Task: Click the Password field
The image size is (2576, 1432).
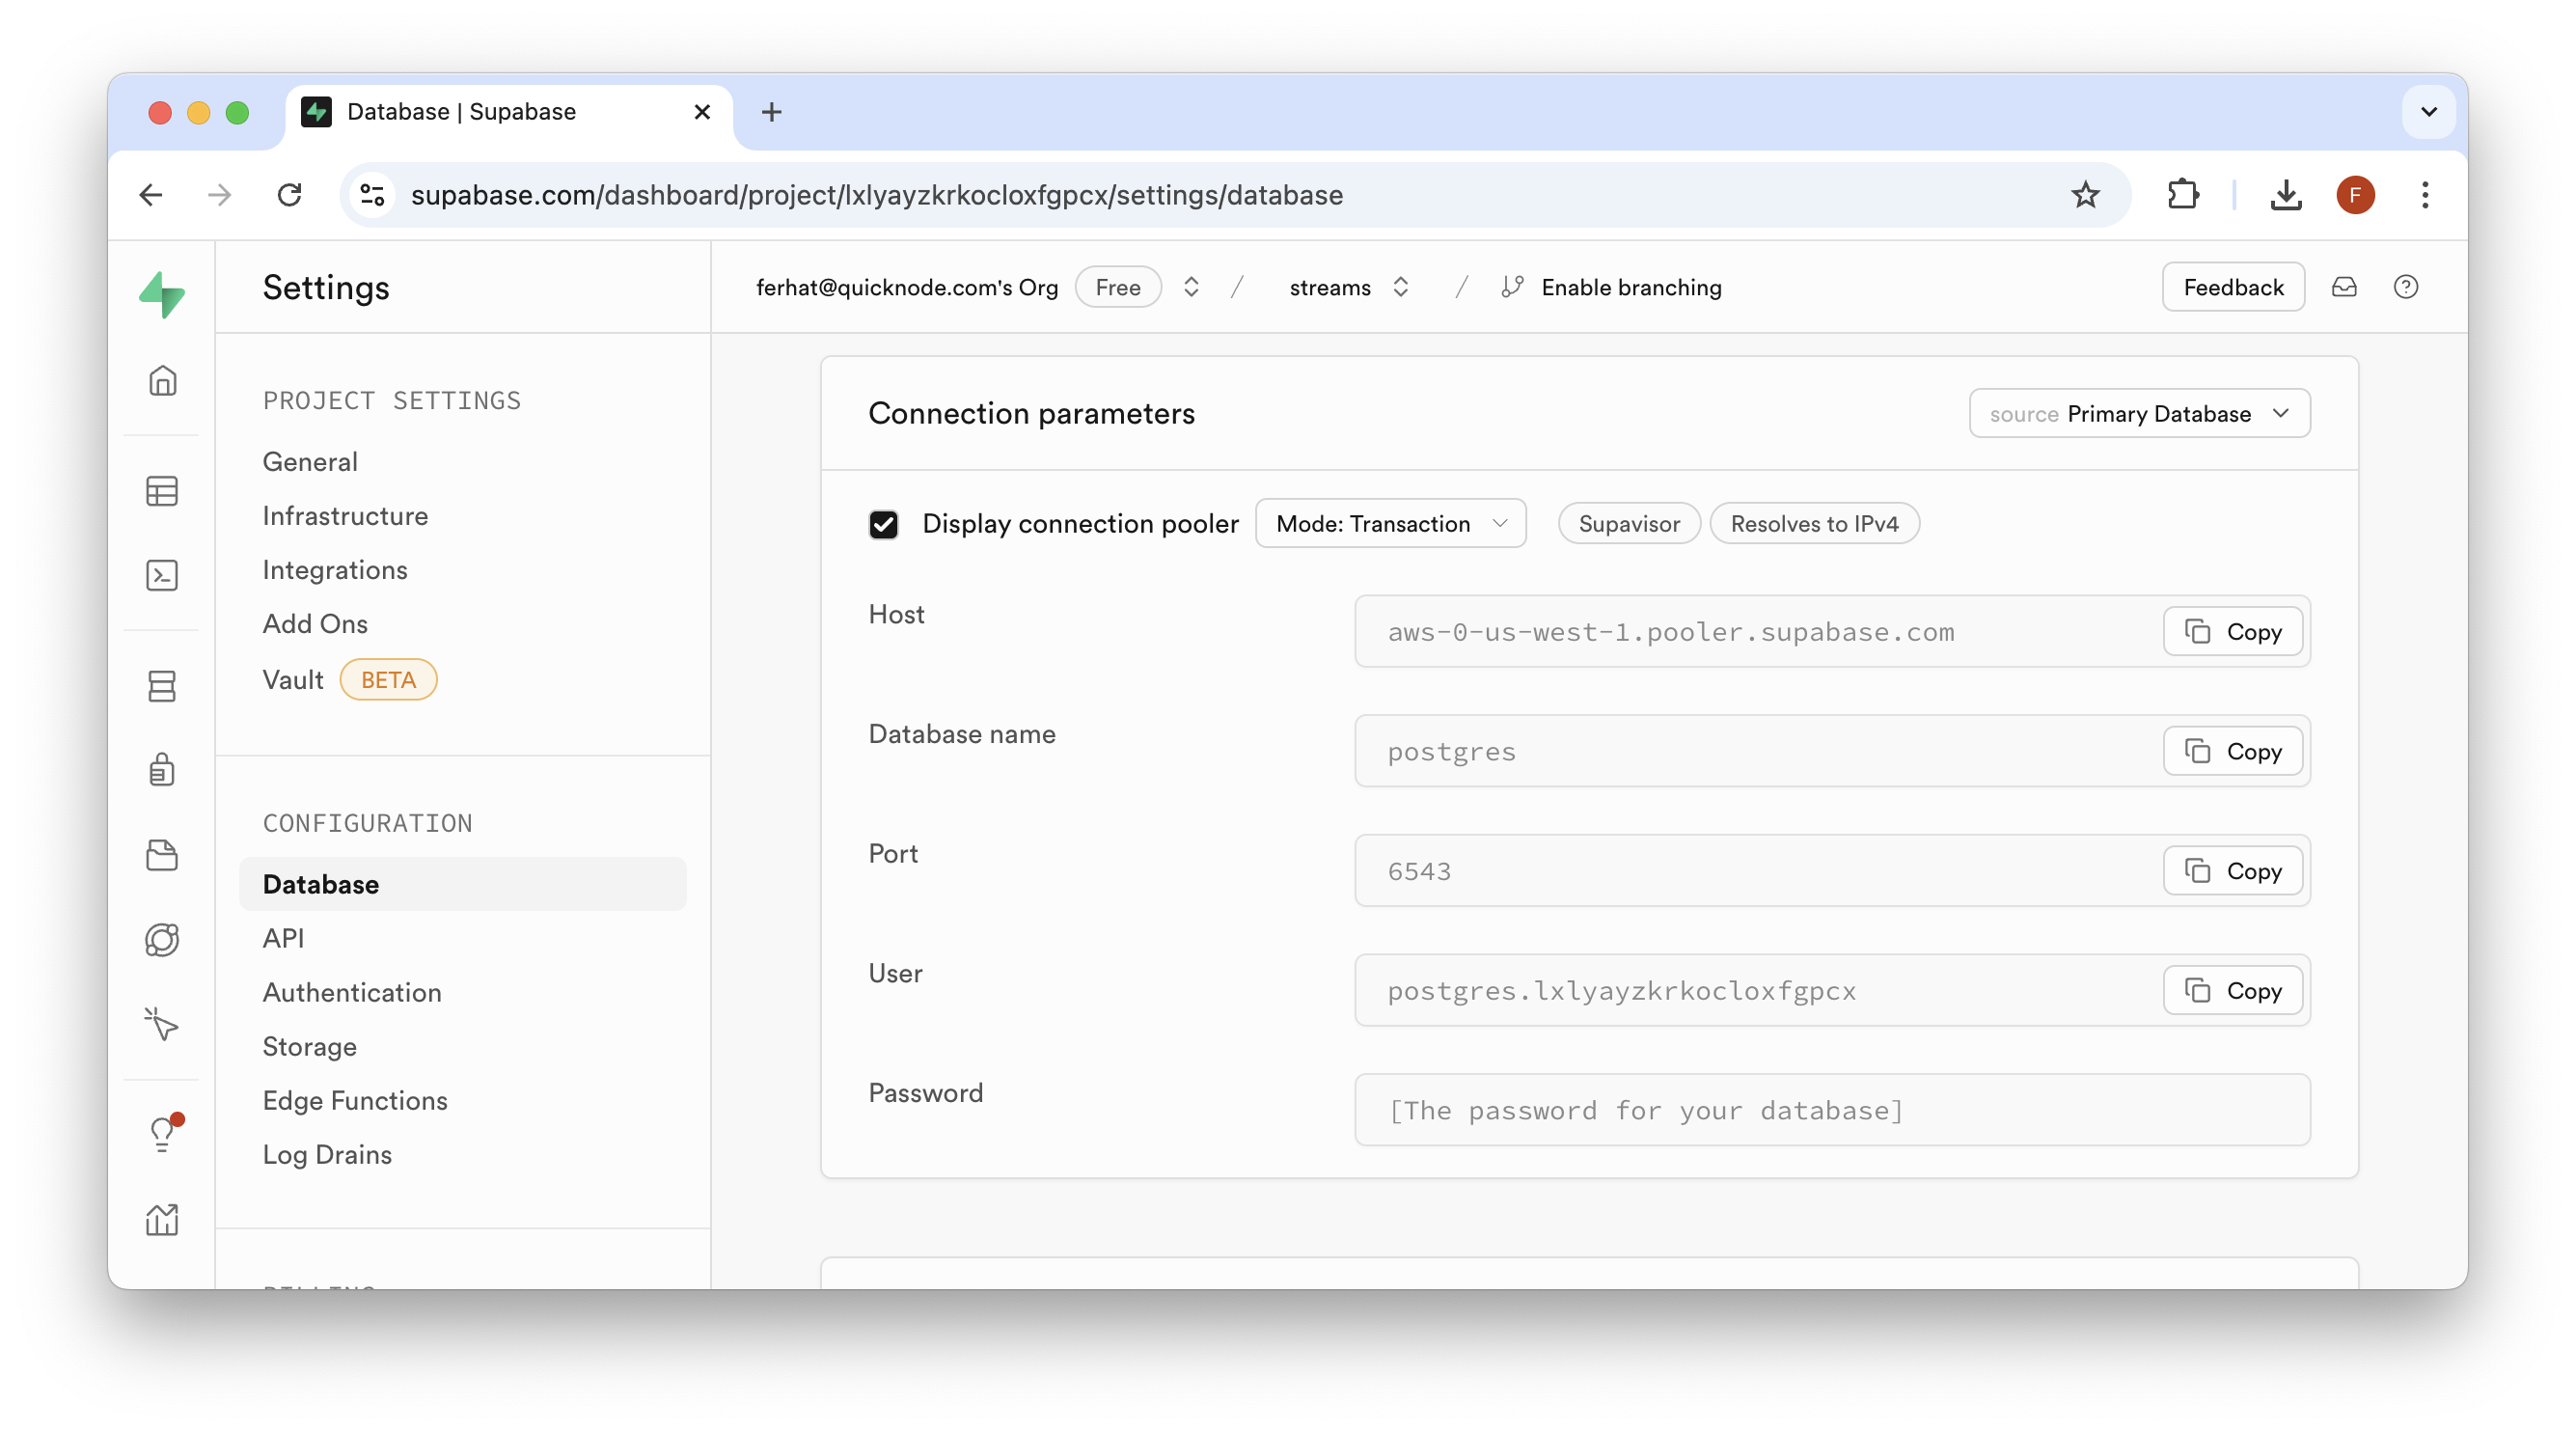Action: (x=1832, y=1110)
